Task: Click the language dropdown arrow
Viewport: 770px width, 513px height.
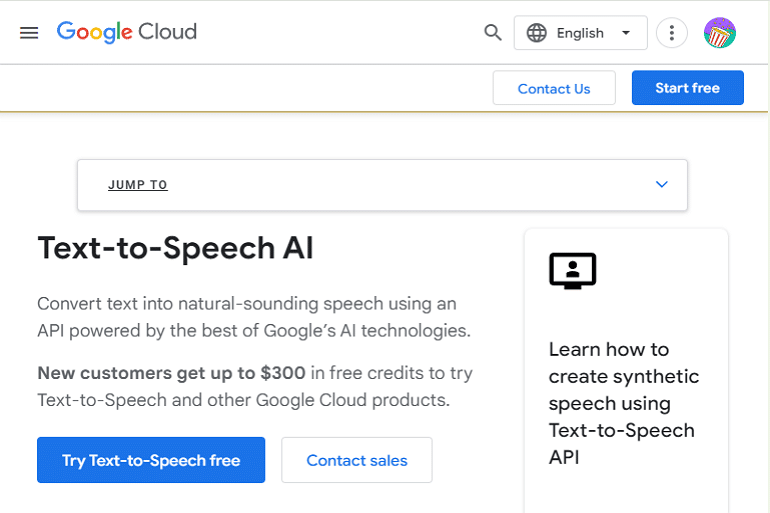Action: (x=626, y=33)
